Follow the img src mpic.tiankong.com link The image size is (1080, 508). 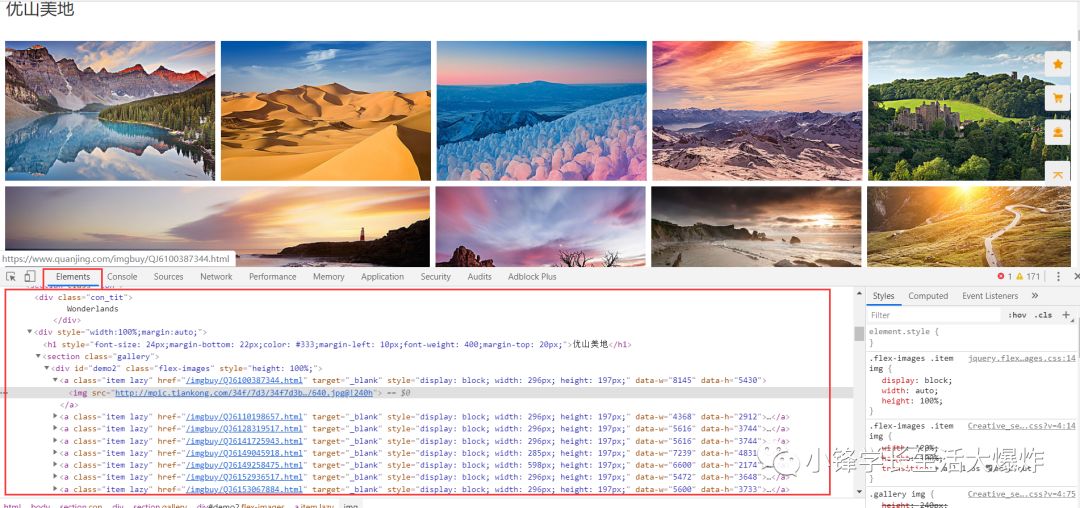(244, 393)
